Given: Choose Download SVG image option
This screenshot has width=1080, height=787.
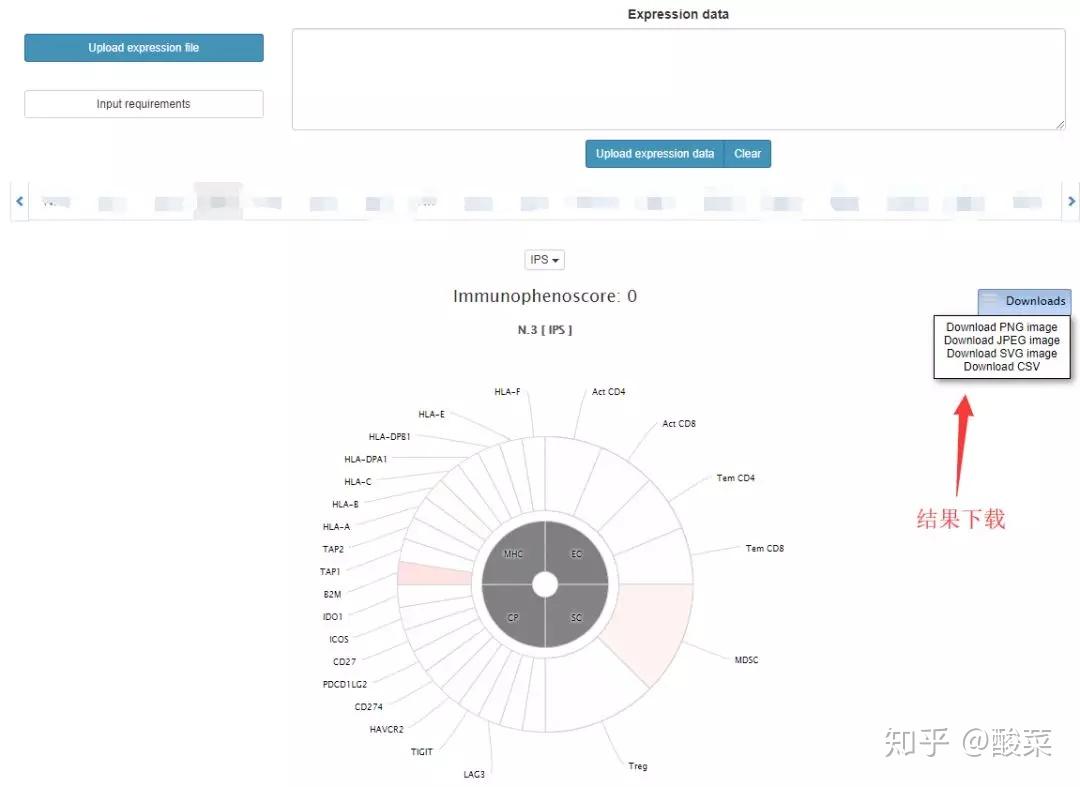Looking at the screenshot, I should 1001,353.
